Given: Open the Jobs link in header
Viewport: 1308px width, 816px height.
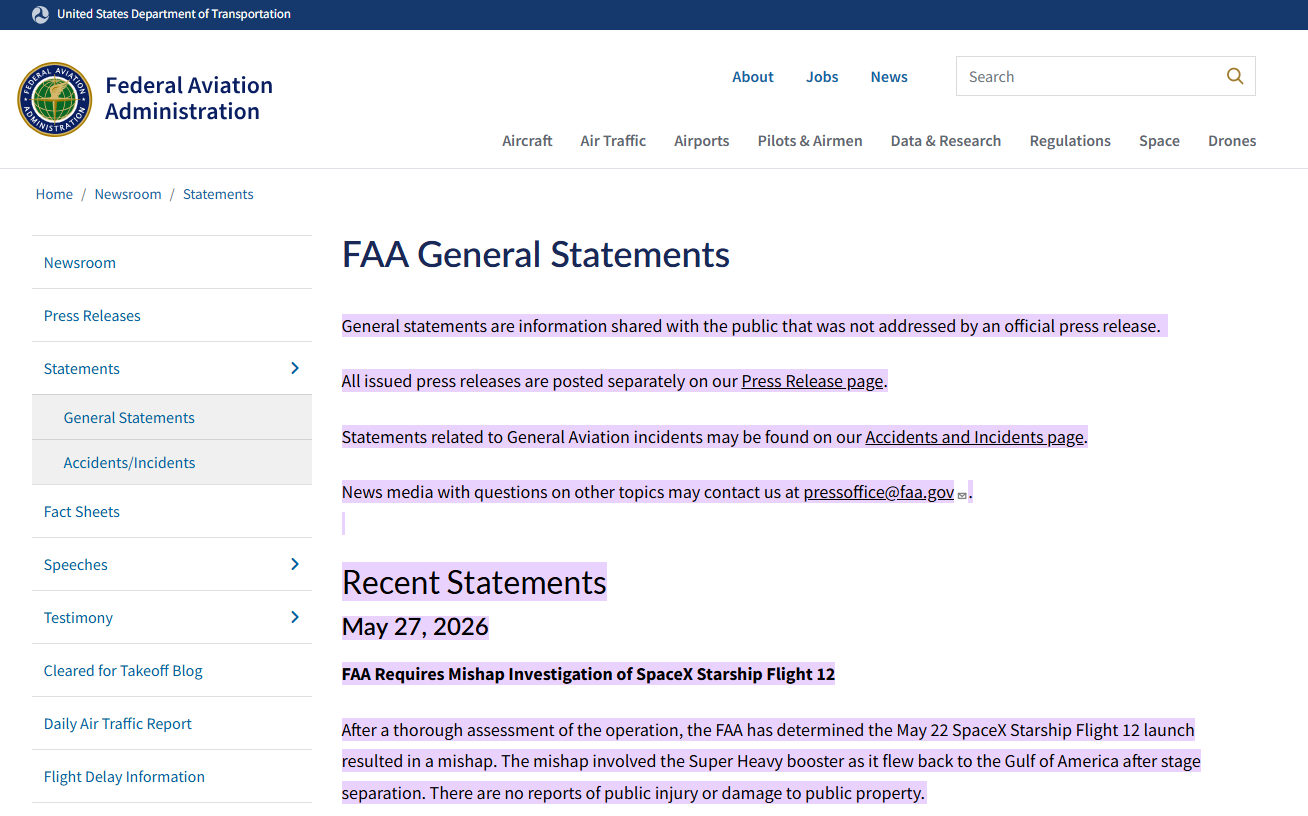Looking at the screenshot, I should [822, 76].
